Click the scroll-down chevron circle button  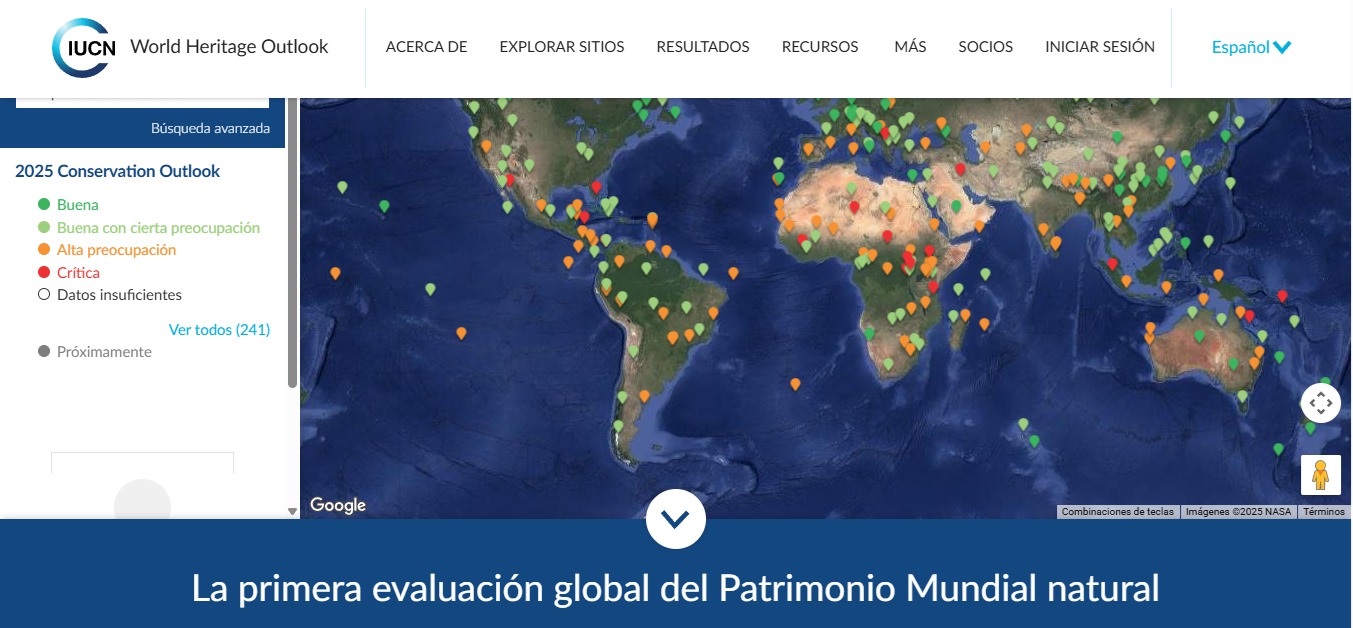tap(676, 519)
